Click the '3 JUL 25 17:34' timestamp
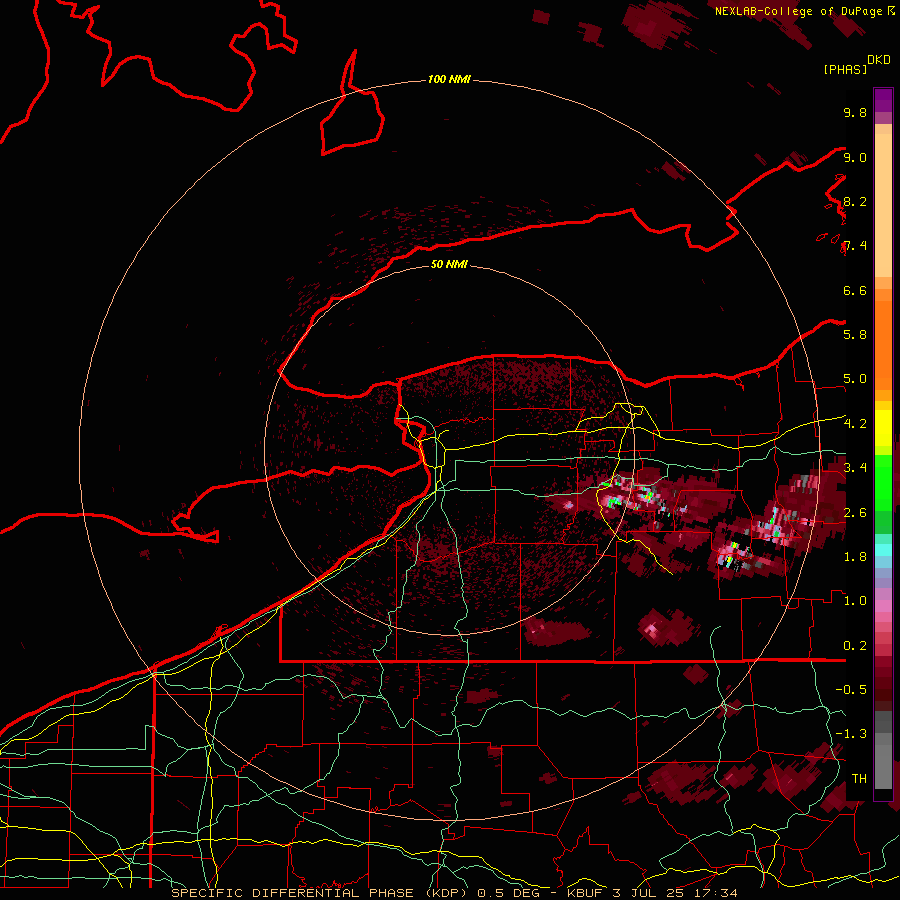This screenshot has height=900, width=900. click(x=676, y=893)
